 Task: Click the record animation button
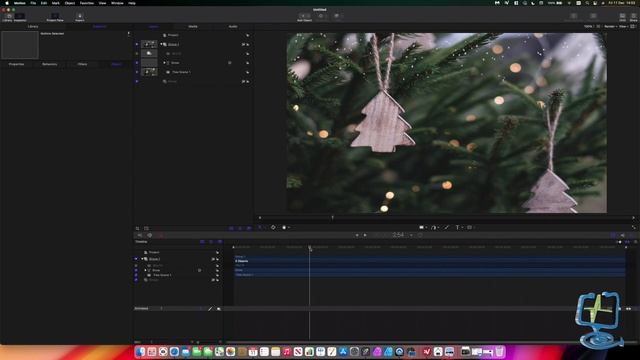[161, 235]
